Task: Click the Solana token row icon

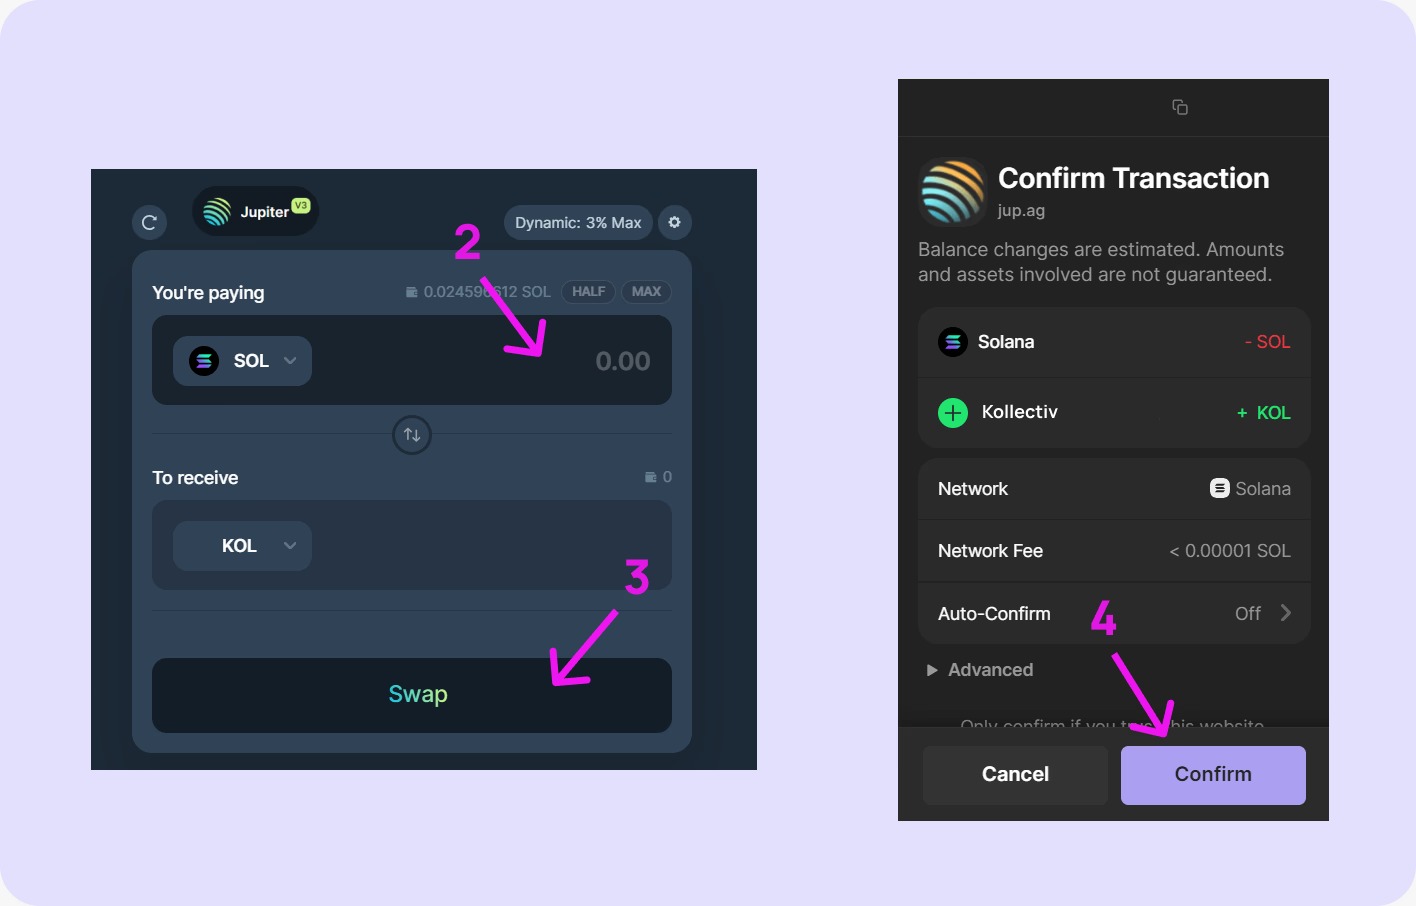Action: 953,342
